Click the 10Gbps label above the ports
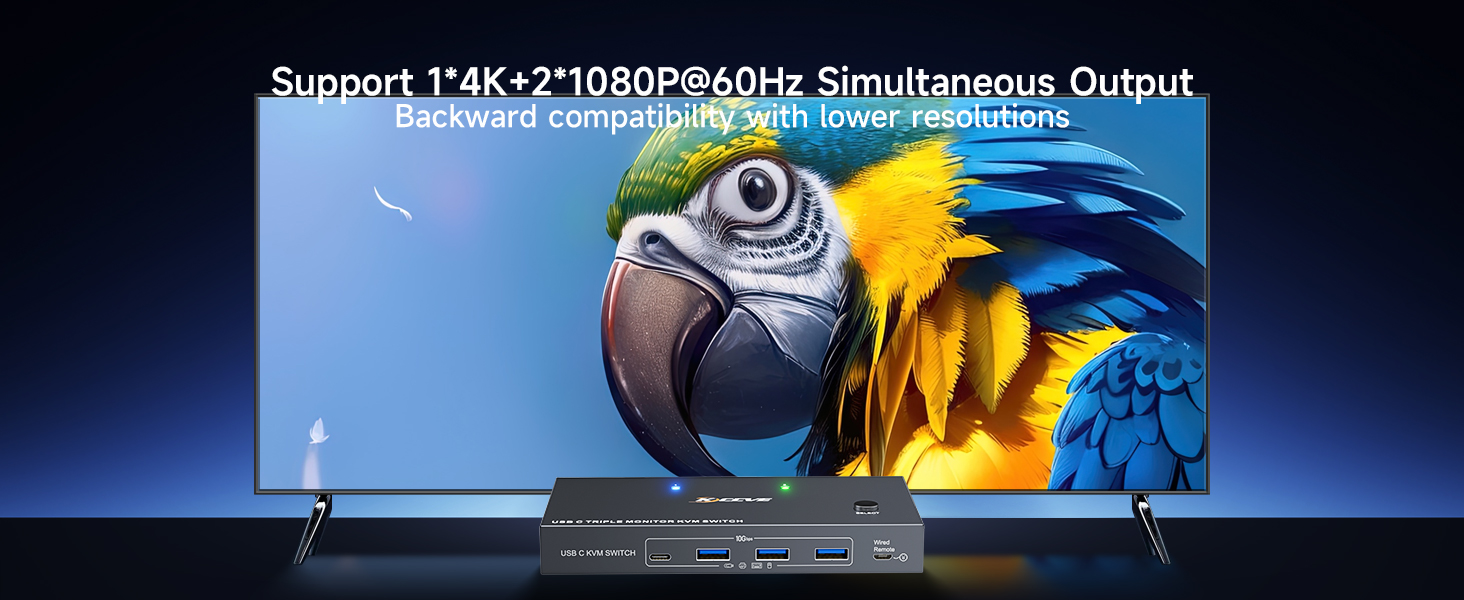 744,537
